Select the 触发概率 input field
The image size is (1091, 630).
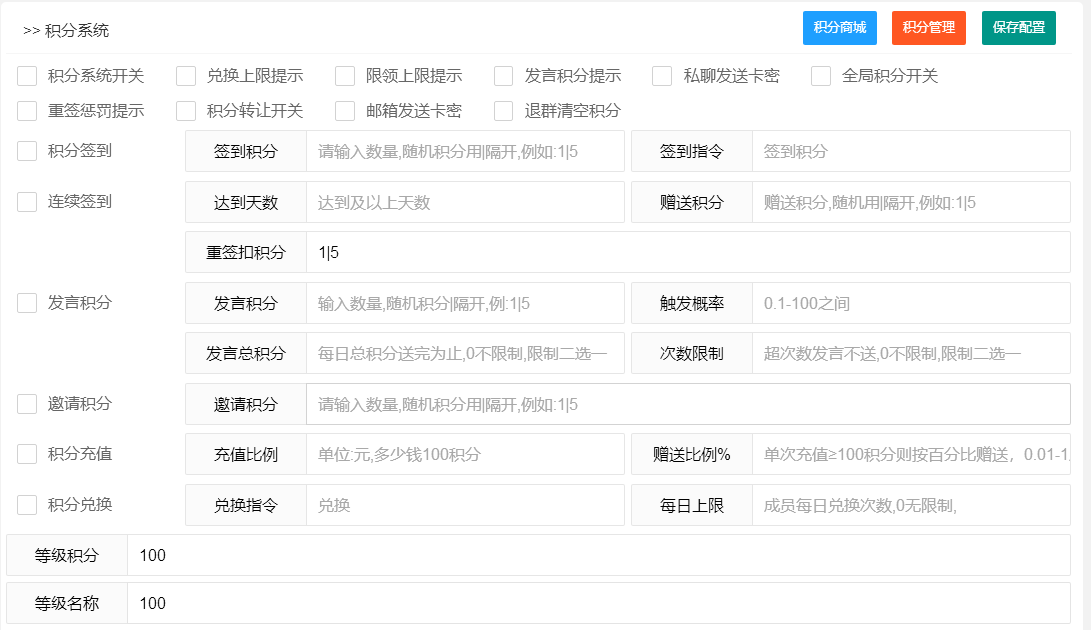coord(910,304)
